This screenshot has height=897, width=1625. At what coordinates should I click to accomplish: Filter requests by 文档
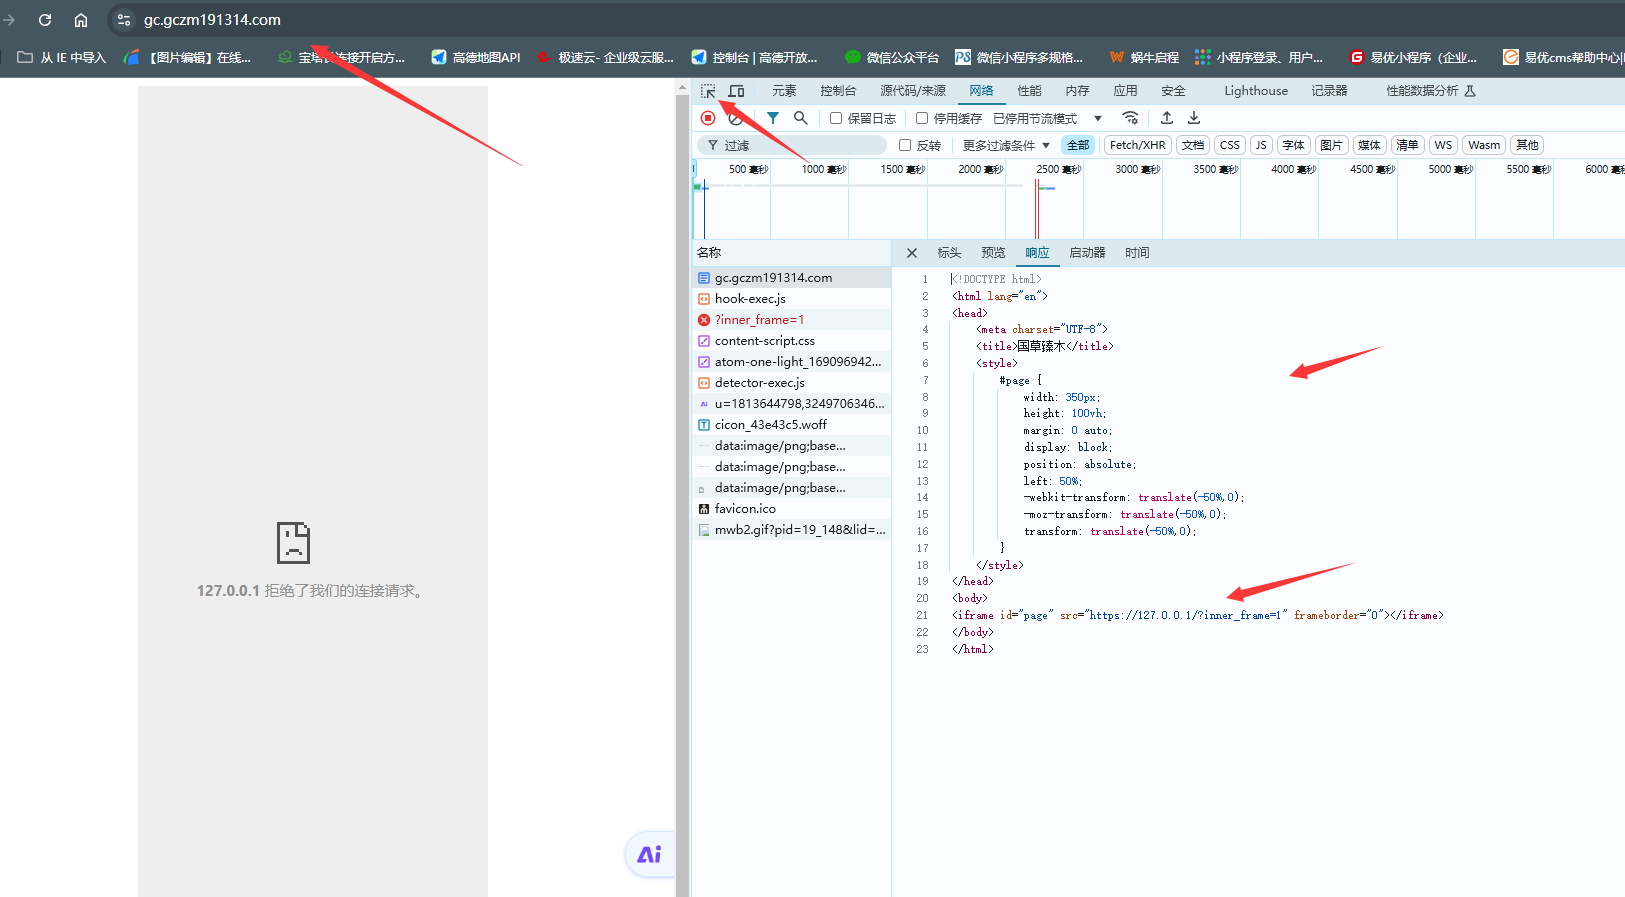1193,145
